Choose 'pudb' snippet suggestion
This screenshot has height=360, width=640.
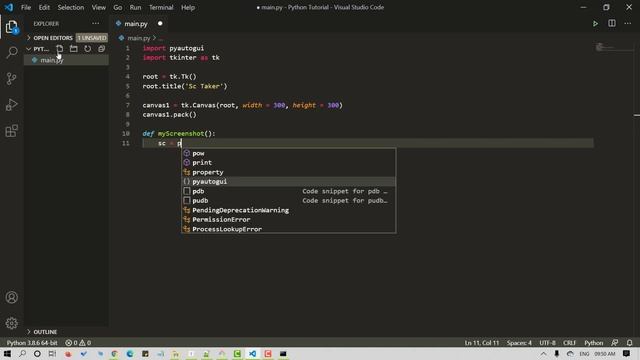[x=289, y=200]
